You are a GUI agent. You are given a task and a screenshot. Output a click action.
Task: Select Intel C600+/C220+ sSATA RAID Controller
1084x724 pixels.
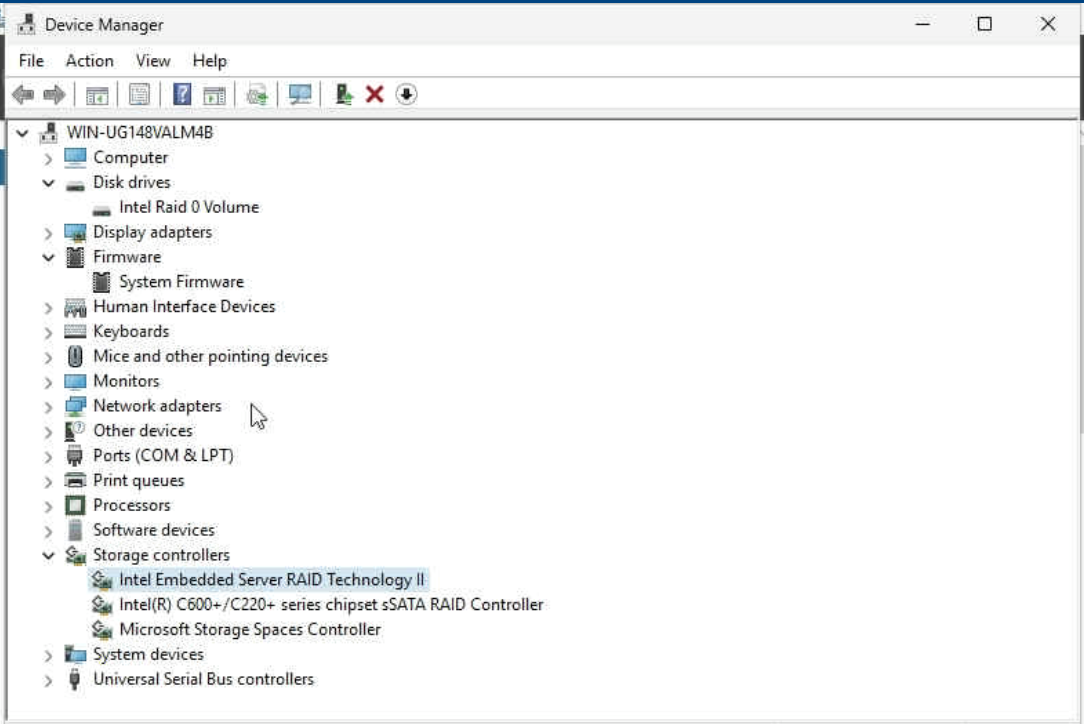[331, 604]
